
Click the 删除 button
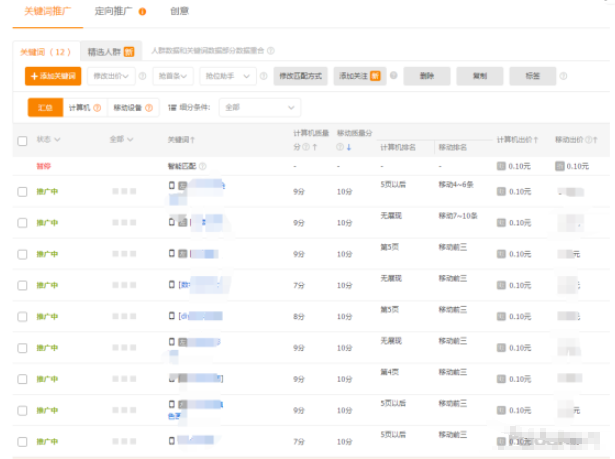(428, 76)
